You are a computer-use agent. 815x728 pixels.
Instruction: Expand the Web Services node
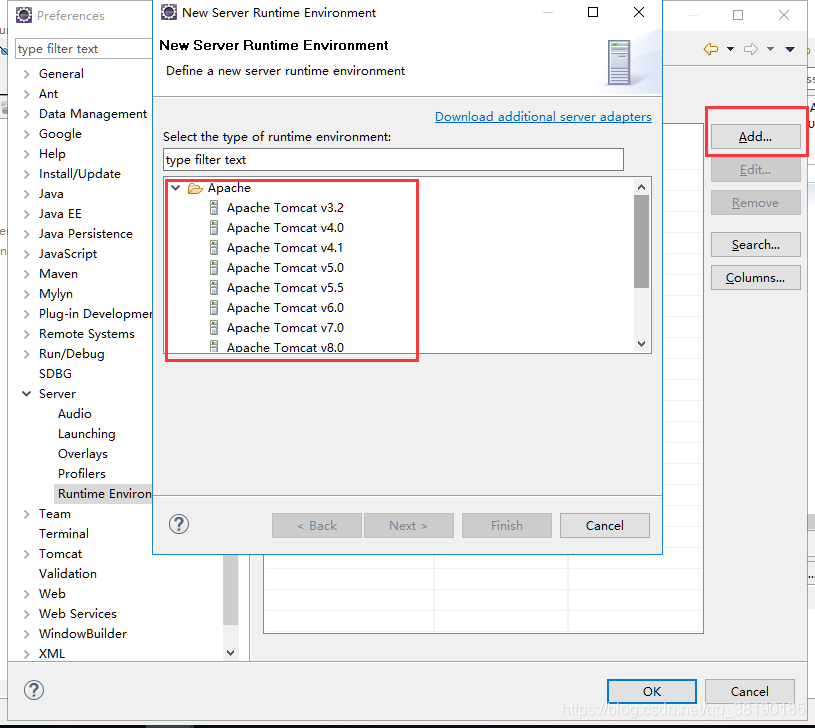click(x=27, y=614)
